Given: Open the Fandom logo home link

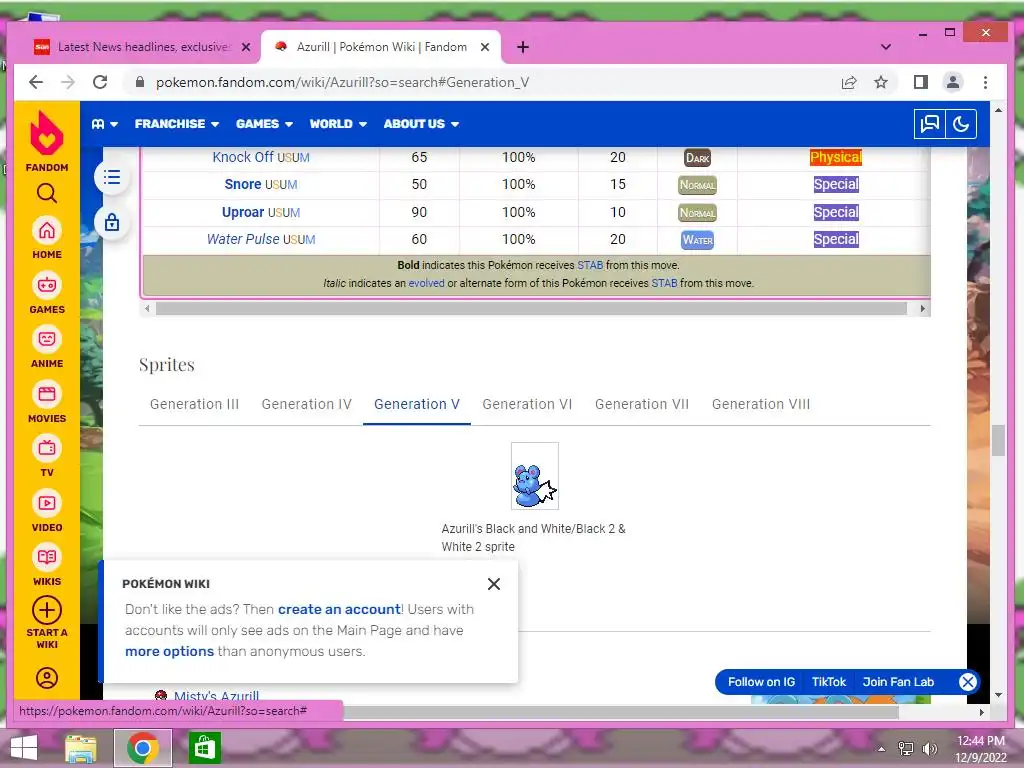Looking at the screenshot, I should 46,141.
